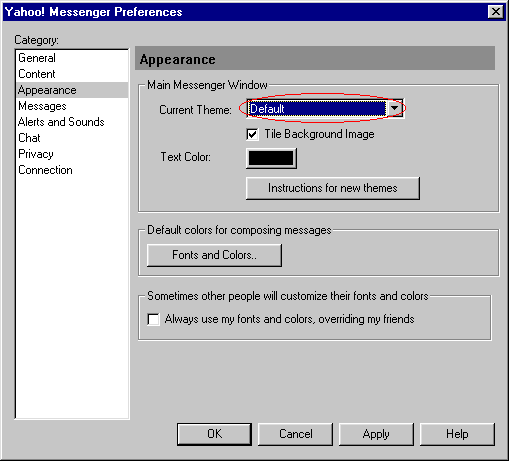Image resolution: width=509 pixels, height=461 pixels.
Task: Open Help for preferences
Action: point(457,434)
